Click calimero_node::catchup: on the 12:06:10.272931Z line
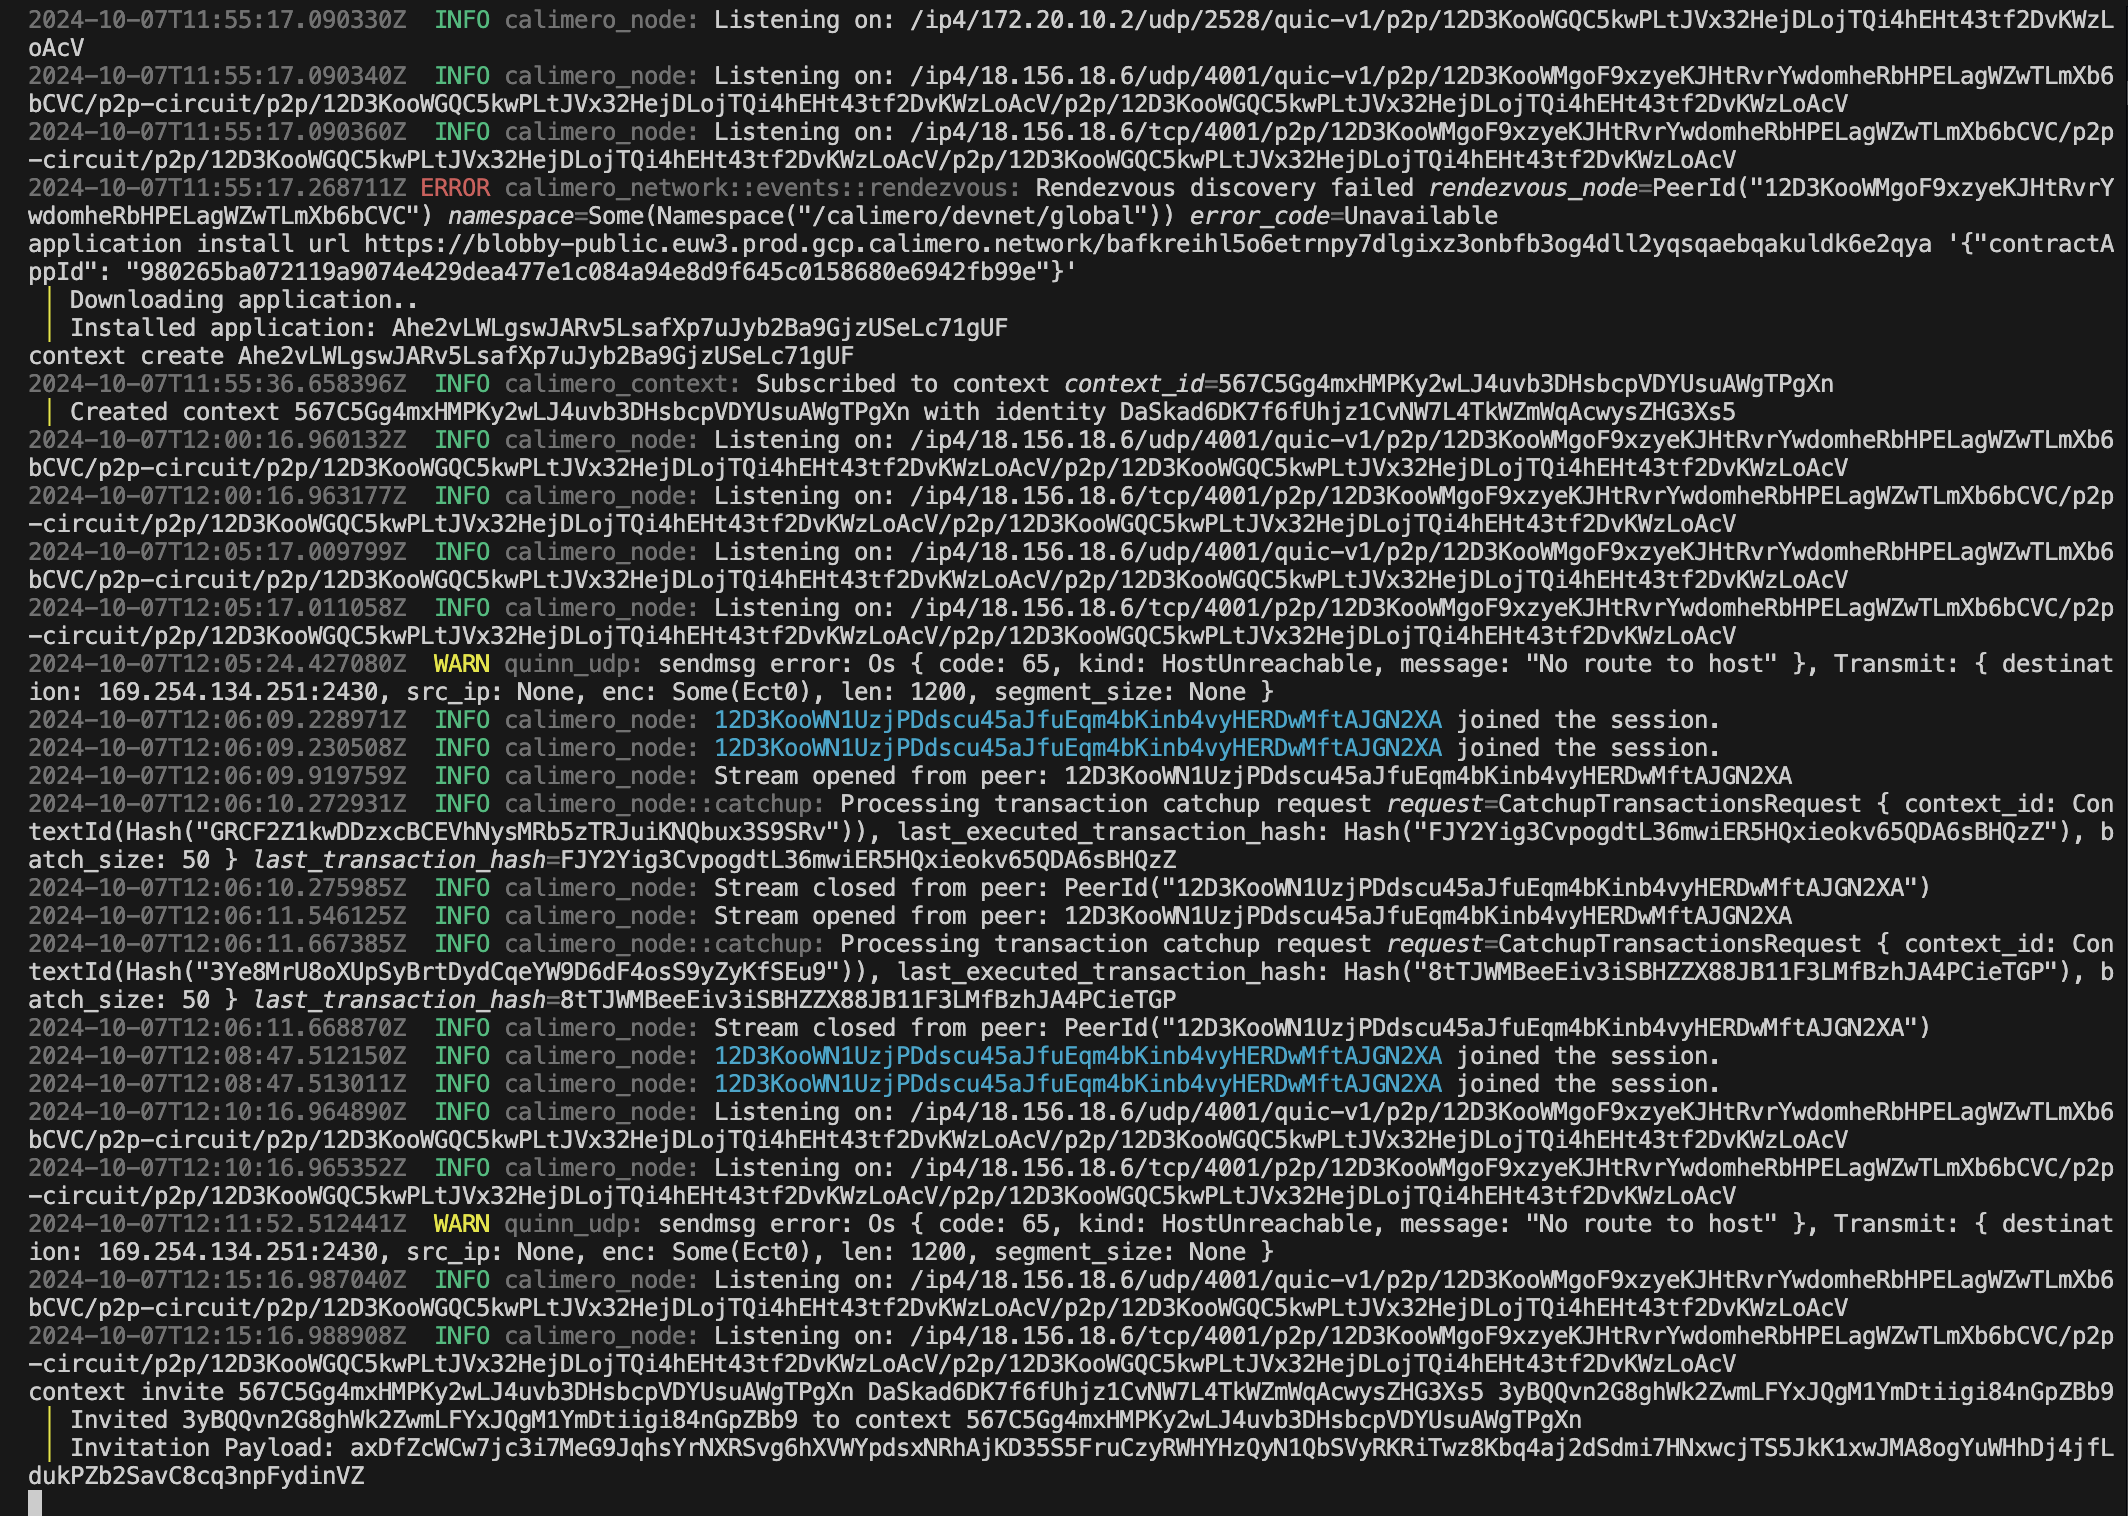Viewport: 2128px width, 1516px height. coord(665,804)
